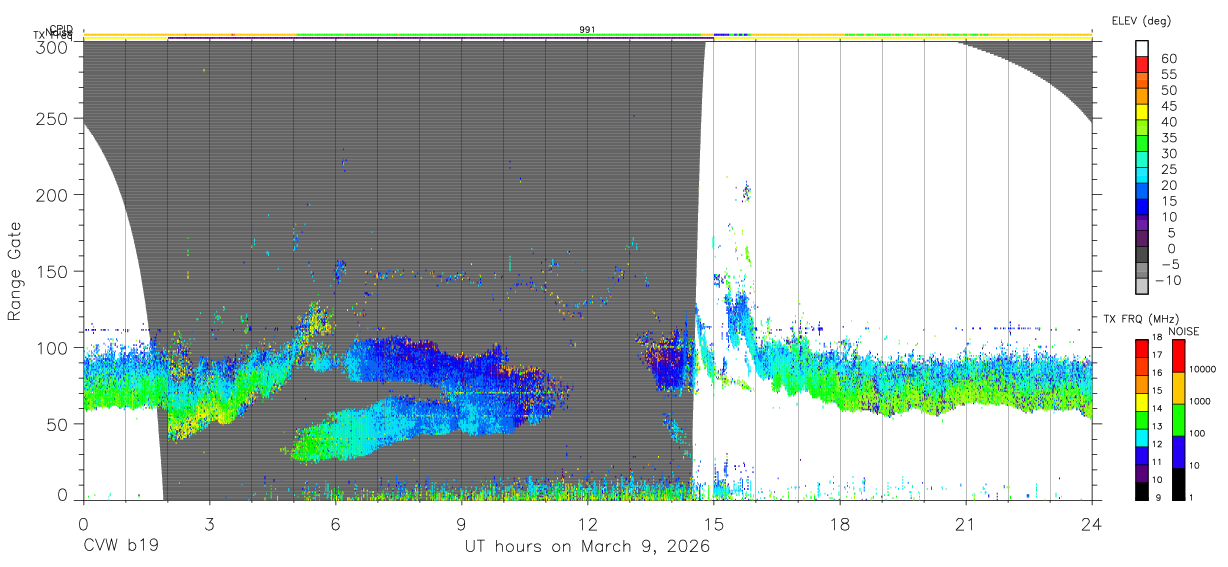Image resolution: width=1228 pixels, height=567 pixels.
Task: Click the '50' range gate tick label
Action: 59,423
